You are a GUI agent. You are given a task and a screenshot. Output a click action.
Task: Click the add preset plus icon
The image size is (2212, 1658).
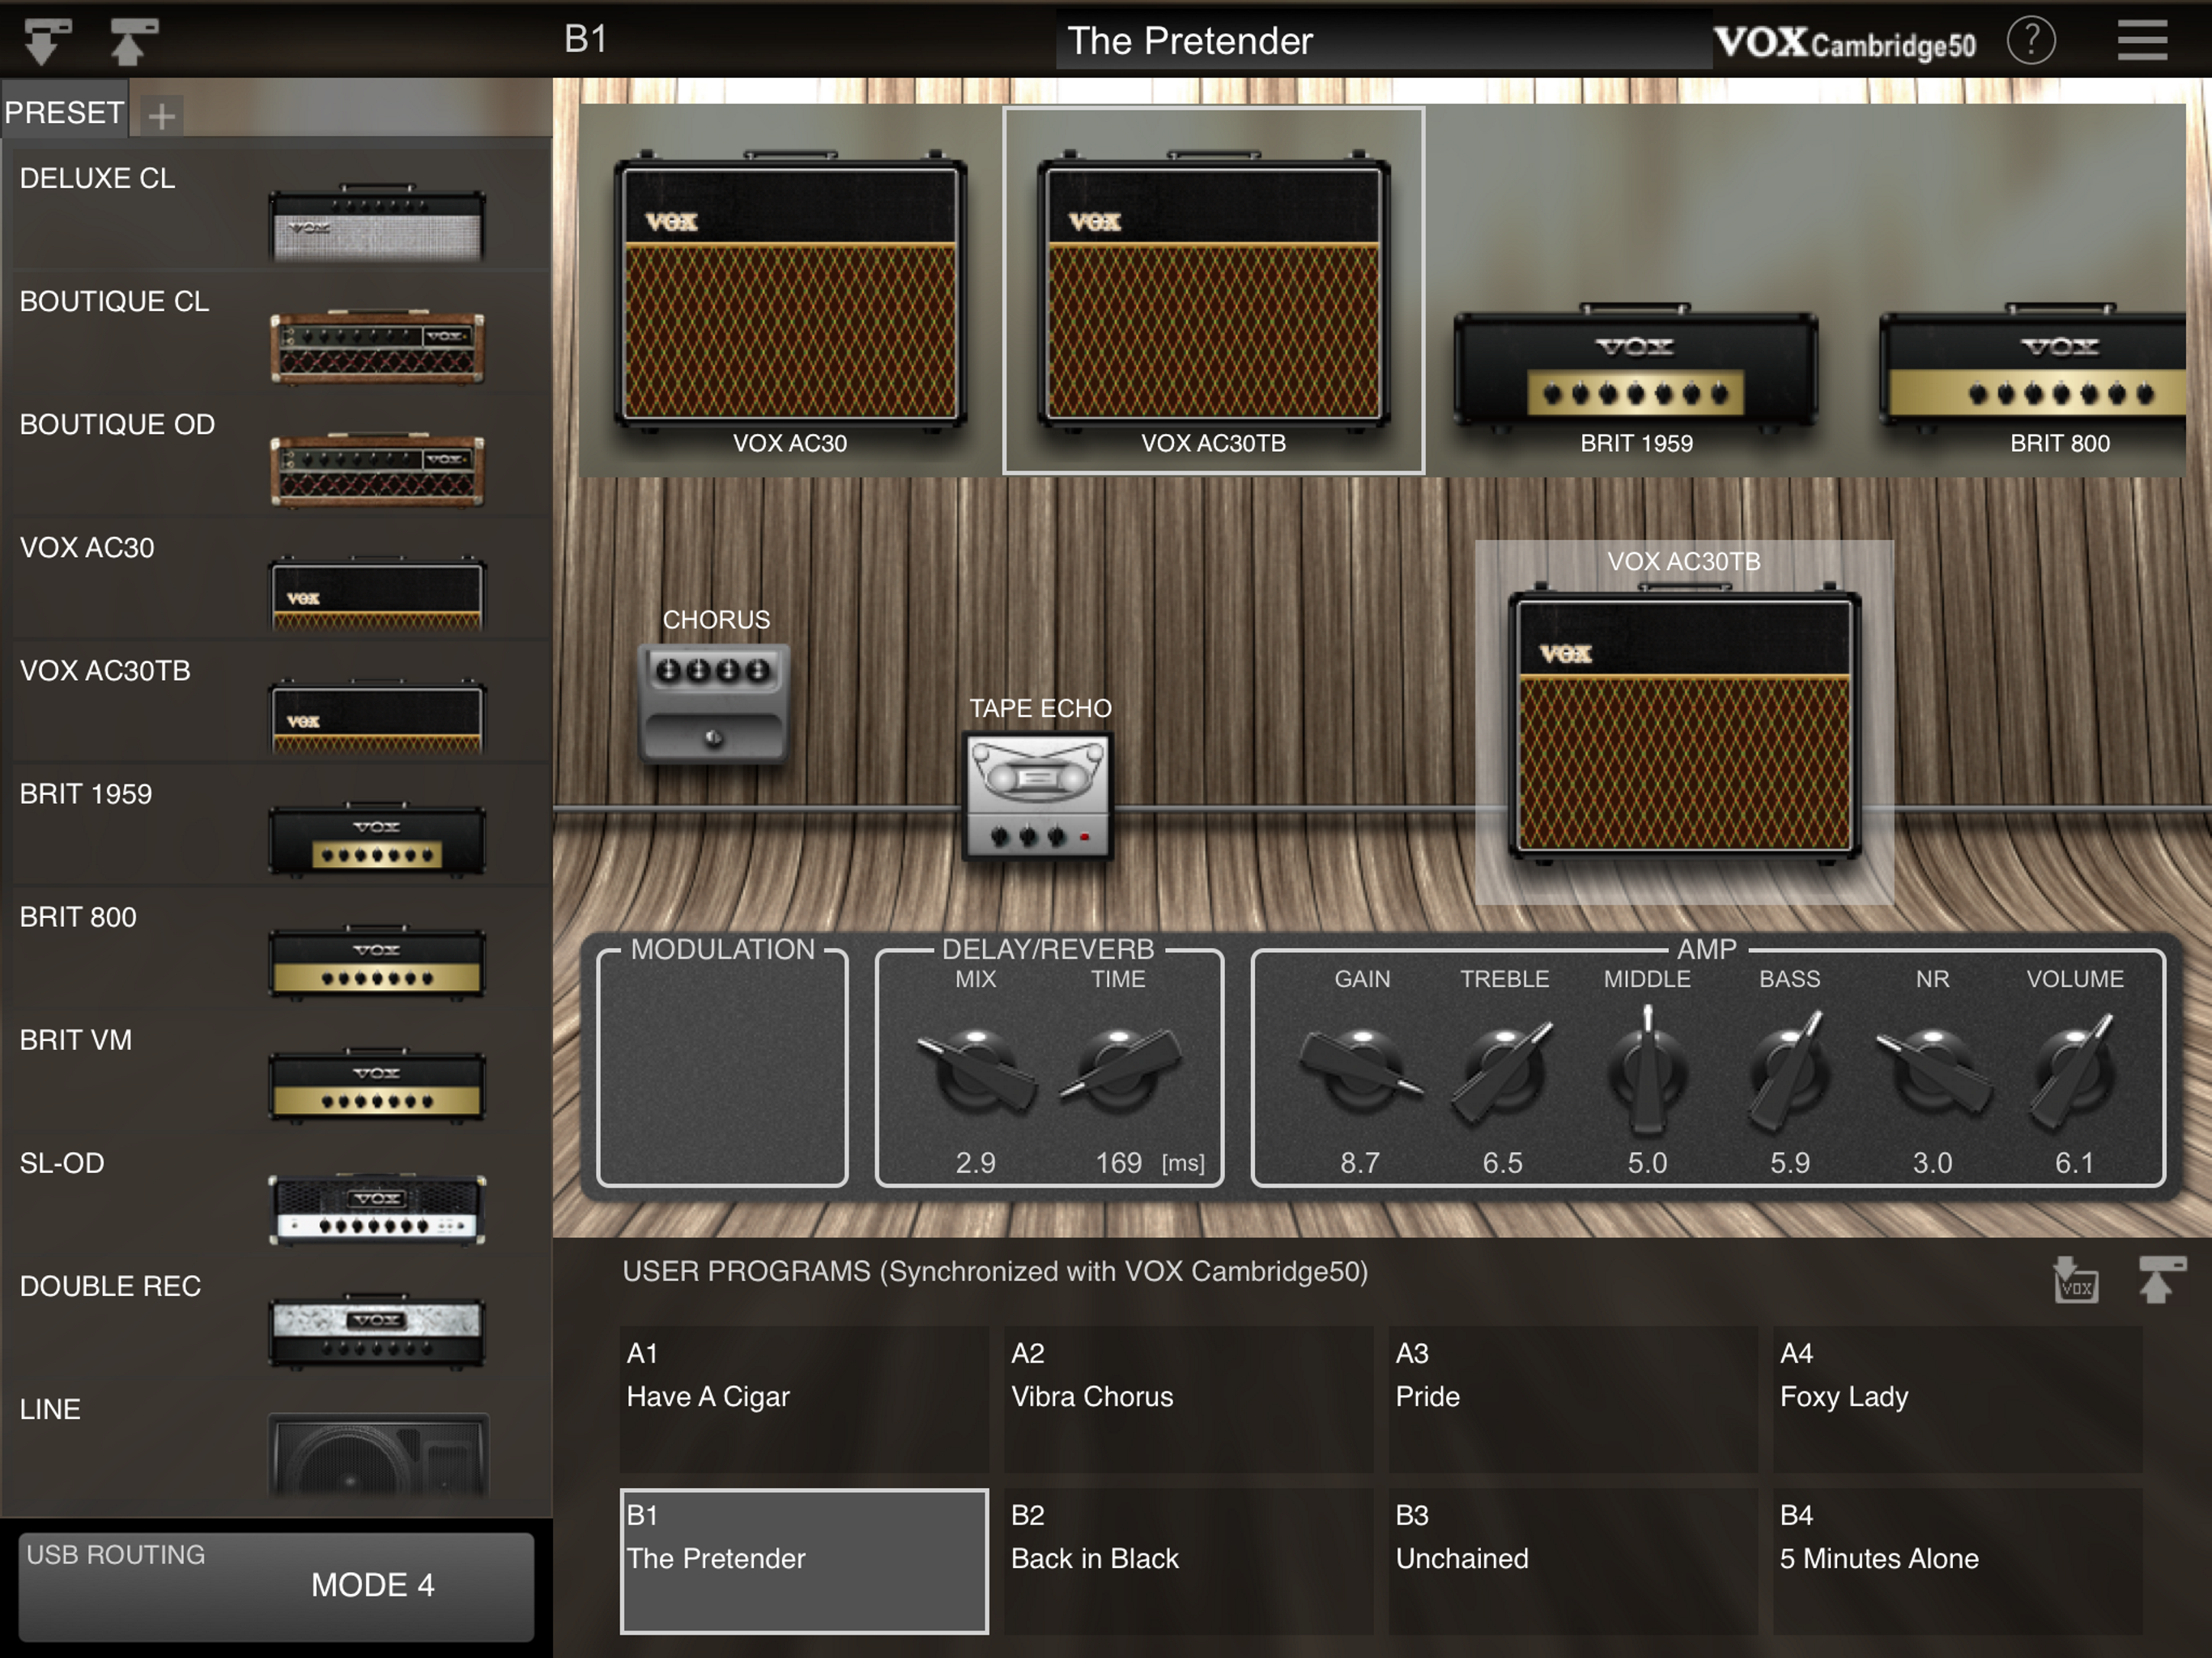coord(161,116)
